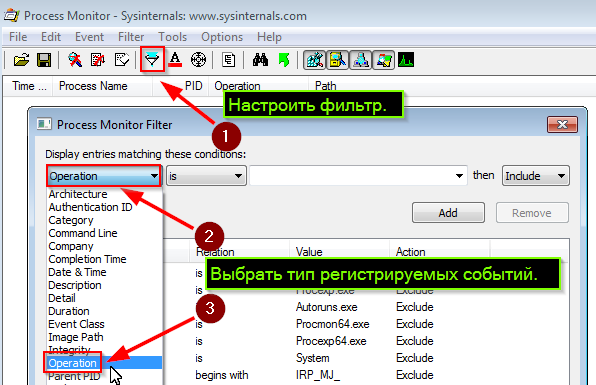This screenshot has width=596, height=385.
Task: Select Category in the dropdown list
Action: [105, 220]
